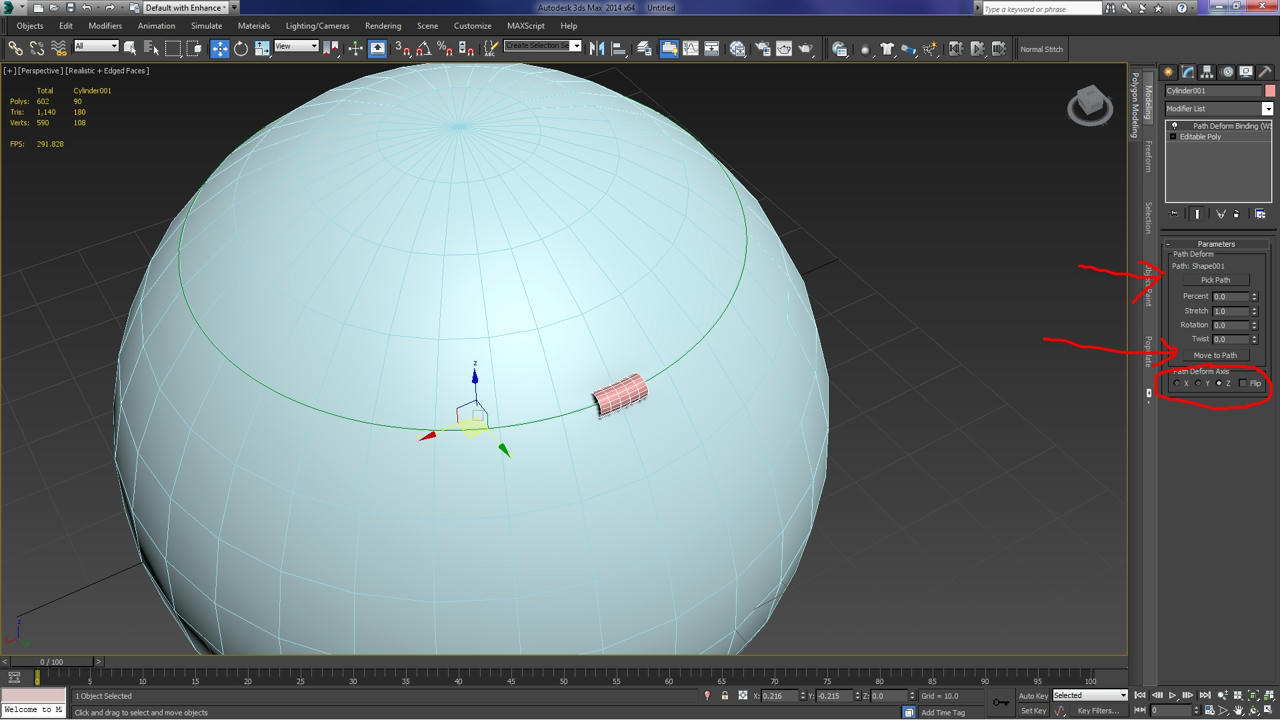This screenshot has width=1280, height=720.
Task: Click the Unlink Selection icon
Action: [37, 48]
